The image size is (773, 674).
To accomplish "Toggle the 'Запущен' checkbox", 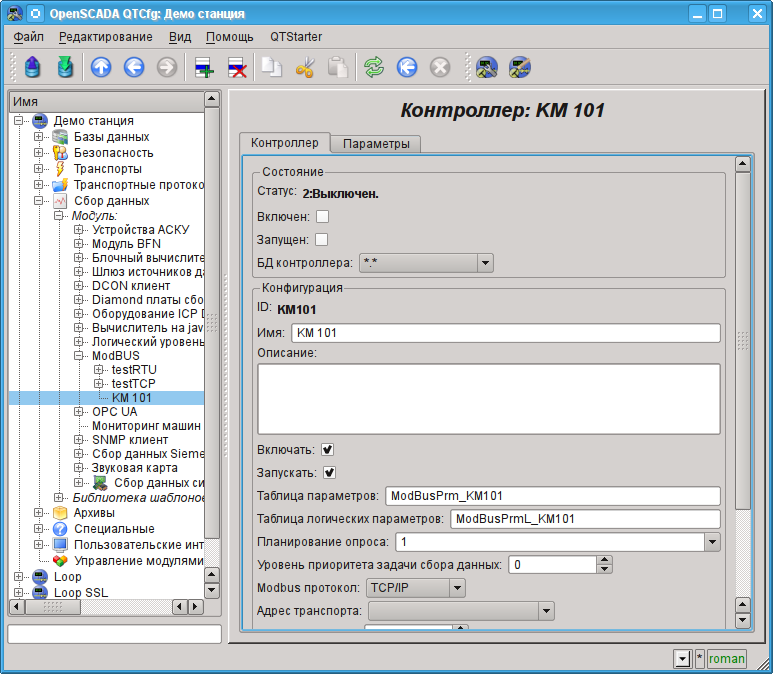I will (x=322, y=240).
